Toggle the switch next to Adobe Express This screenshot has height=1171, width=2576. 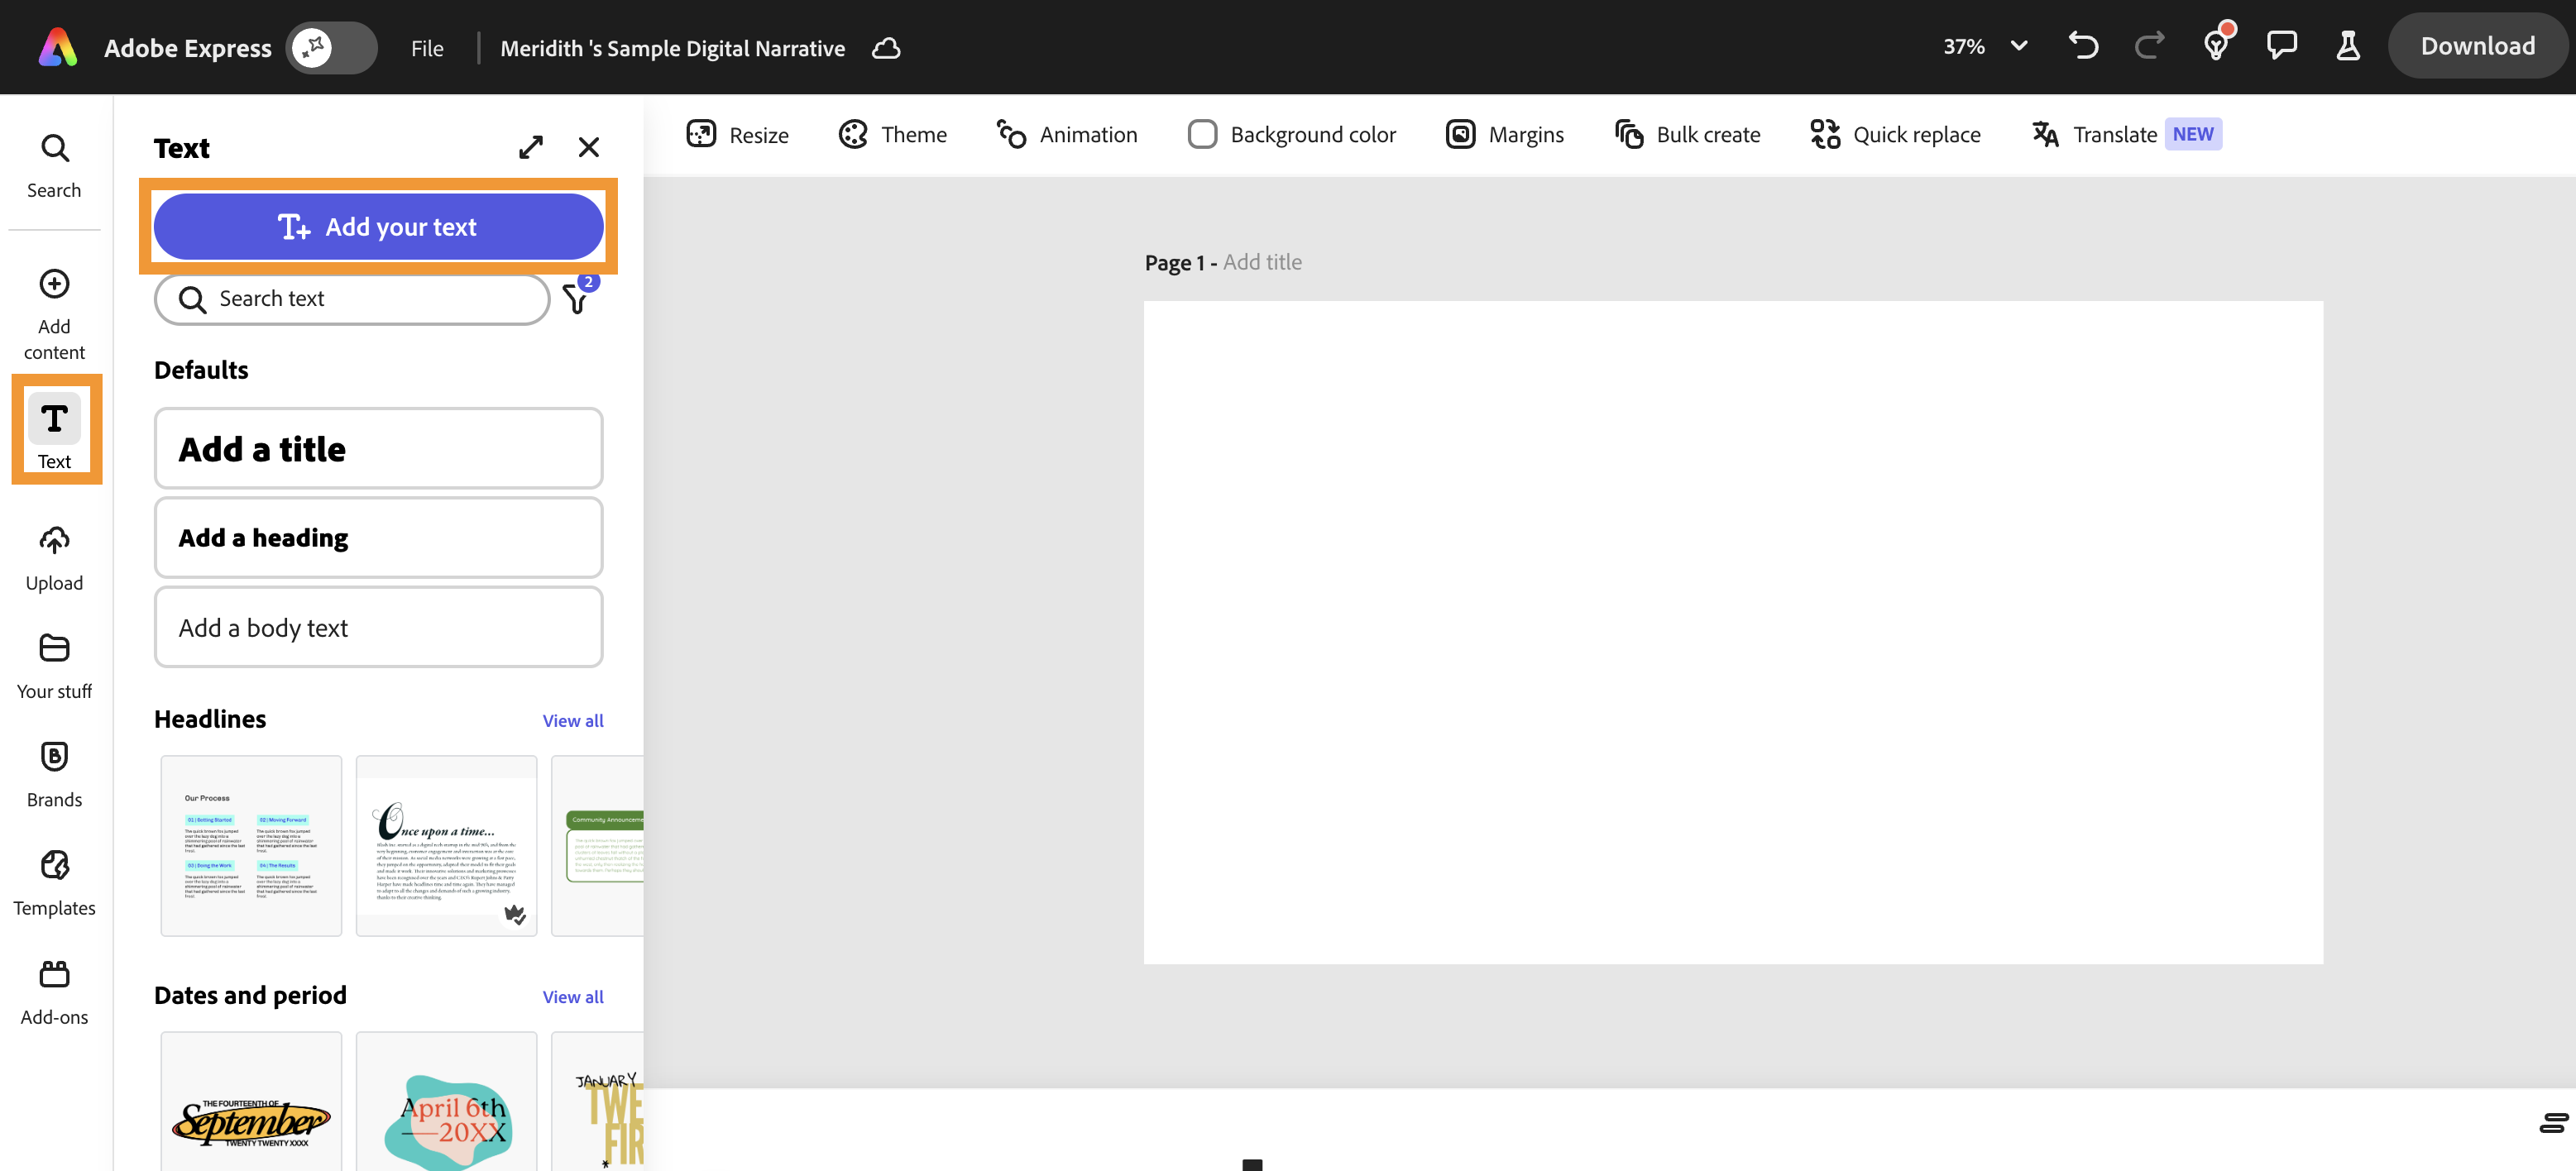click(331, 47)
